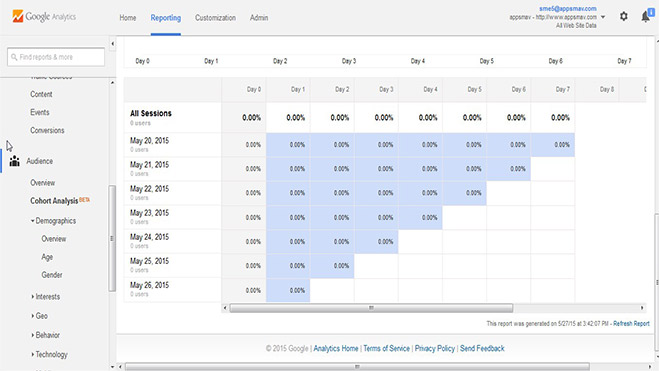Open the account selector dropdown arrow
Screen dimensions: 659x371
click(603, 17)
